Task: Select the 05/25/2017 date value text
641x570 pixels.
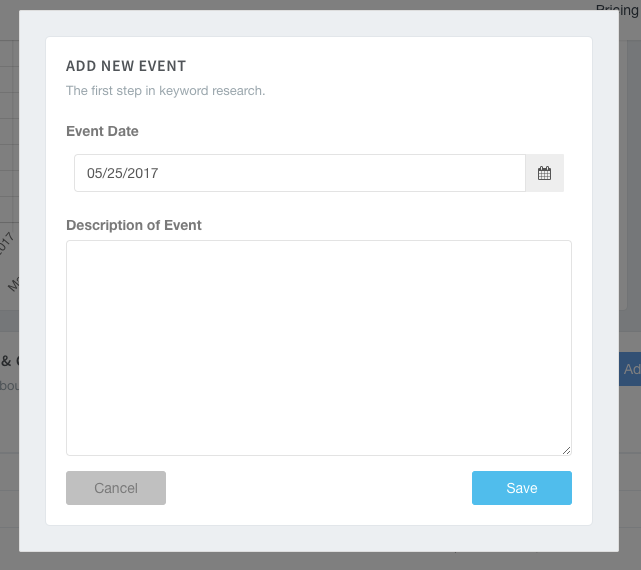Action: click(122, 173)
